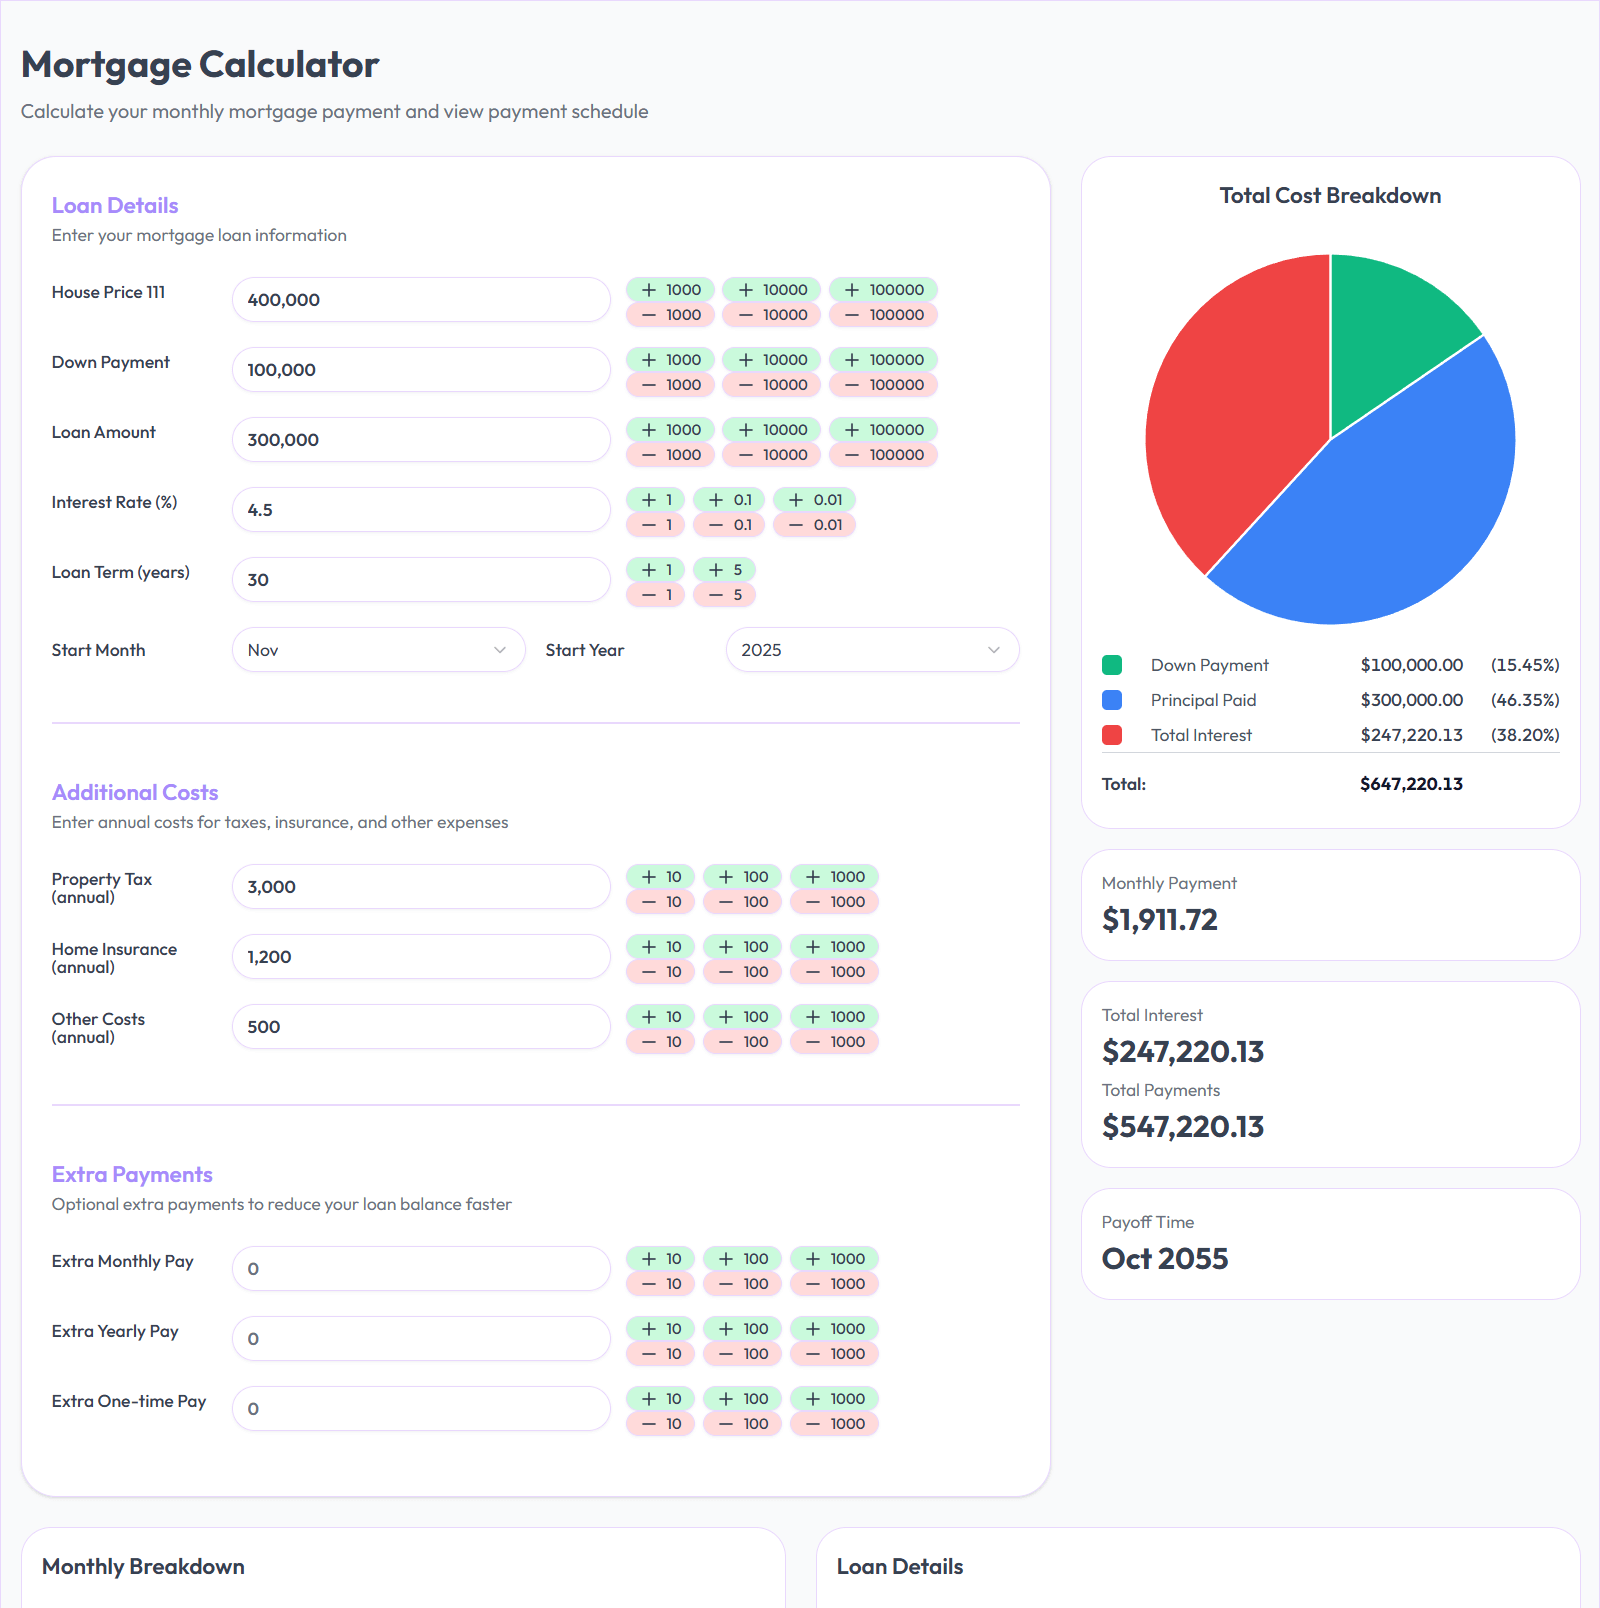Increase Loan Term by 5 years
1600x1608 pixels.
coord(723,569)
